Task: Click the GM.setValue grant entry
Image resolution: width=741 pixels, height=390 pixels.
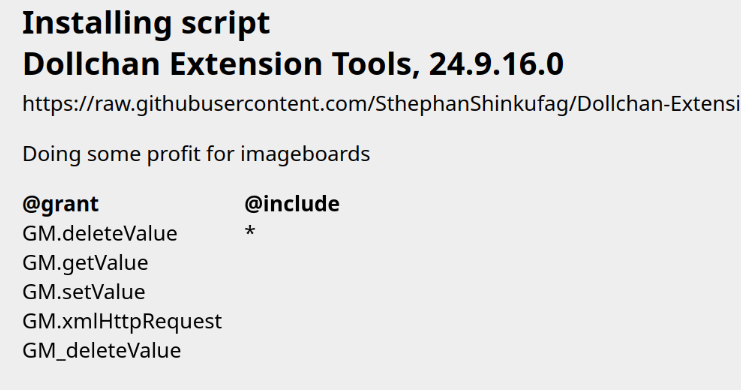Action: 84,292
